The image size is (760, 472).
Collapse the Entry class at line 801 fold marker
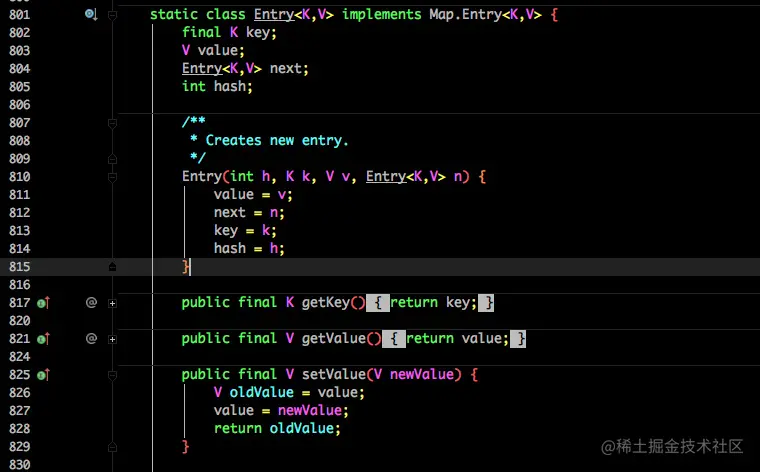pos(112,16)
